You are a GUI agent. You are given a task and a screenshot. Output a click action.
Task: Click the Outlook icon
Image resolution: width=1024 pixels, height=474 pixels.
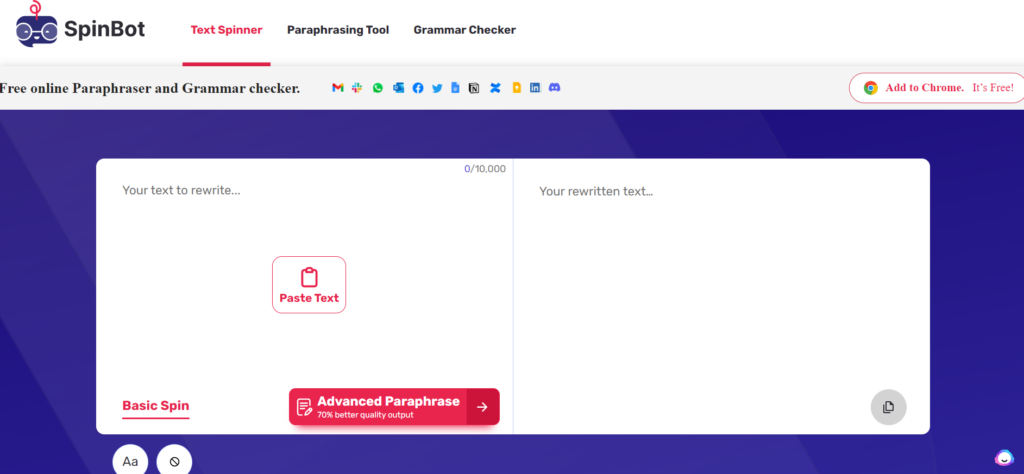coord(398,88)
